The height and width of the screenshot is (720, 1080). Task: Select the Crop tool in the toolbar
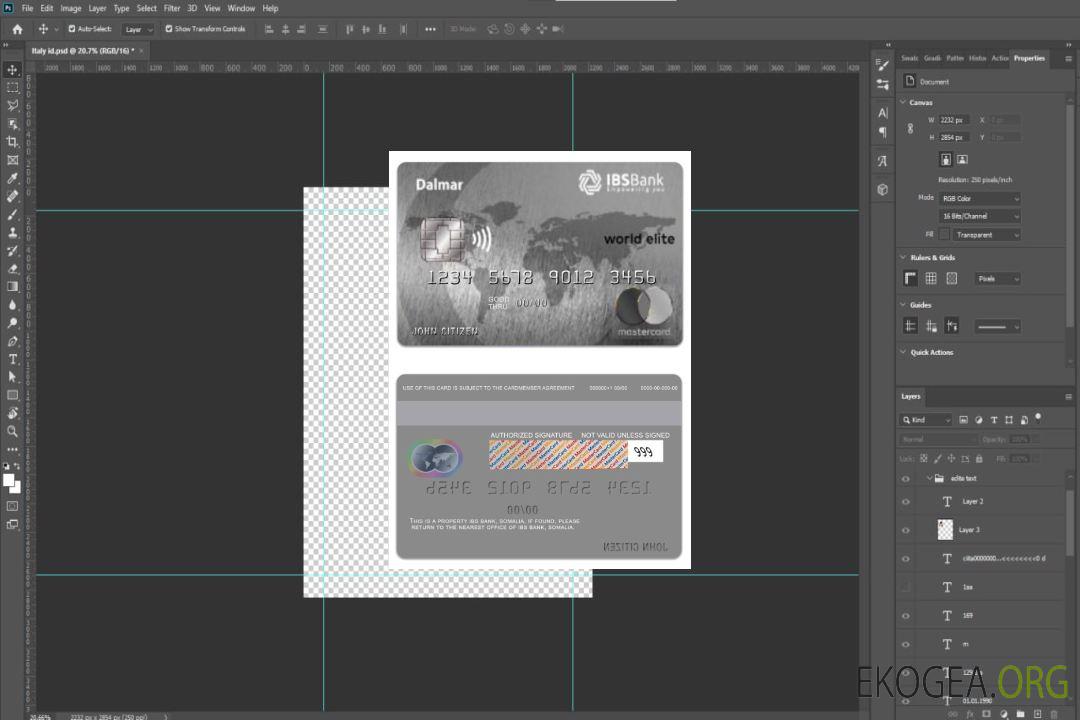coord(12,142)
